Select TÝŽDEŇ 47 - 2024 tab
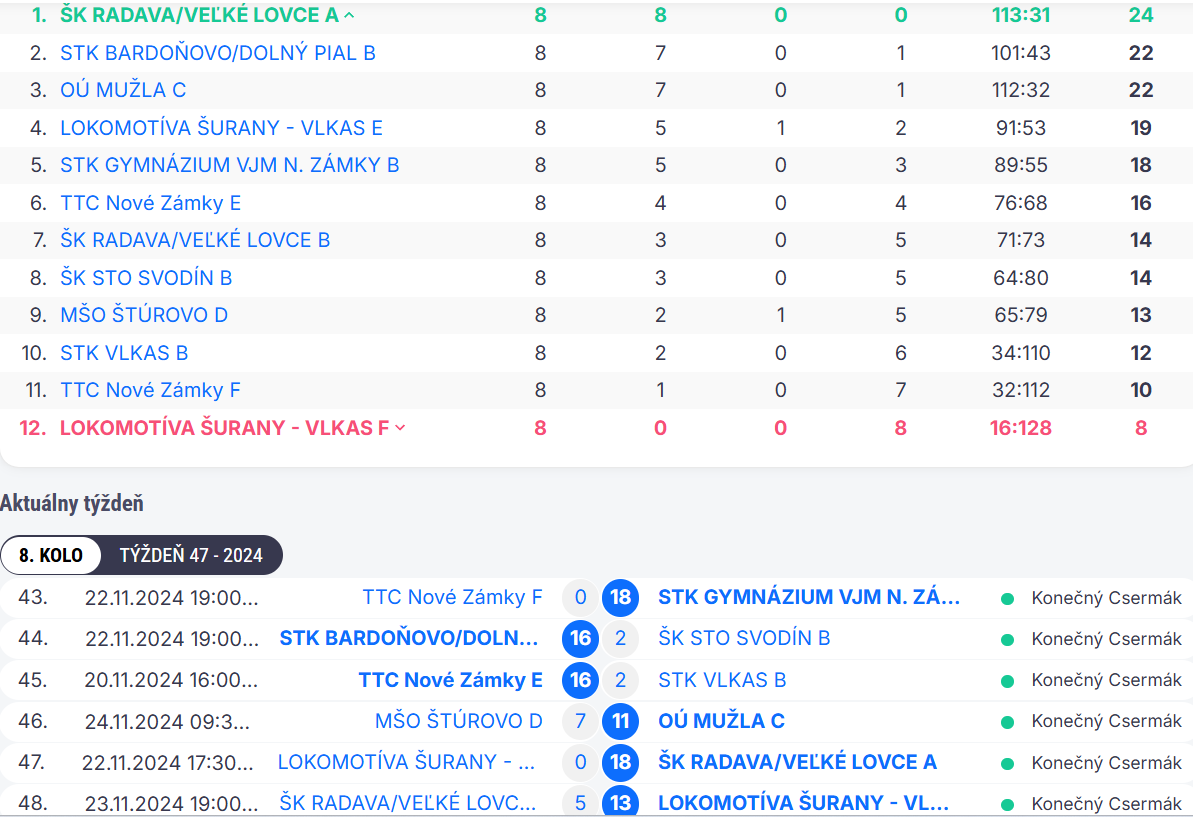Screen dimensions: 1193x817 (x=191, y=555)
